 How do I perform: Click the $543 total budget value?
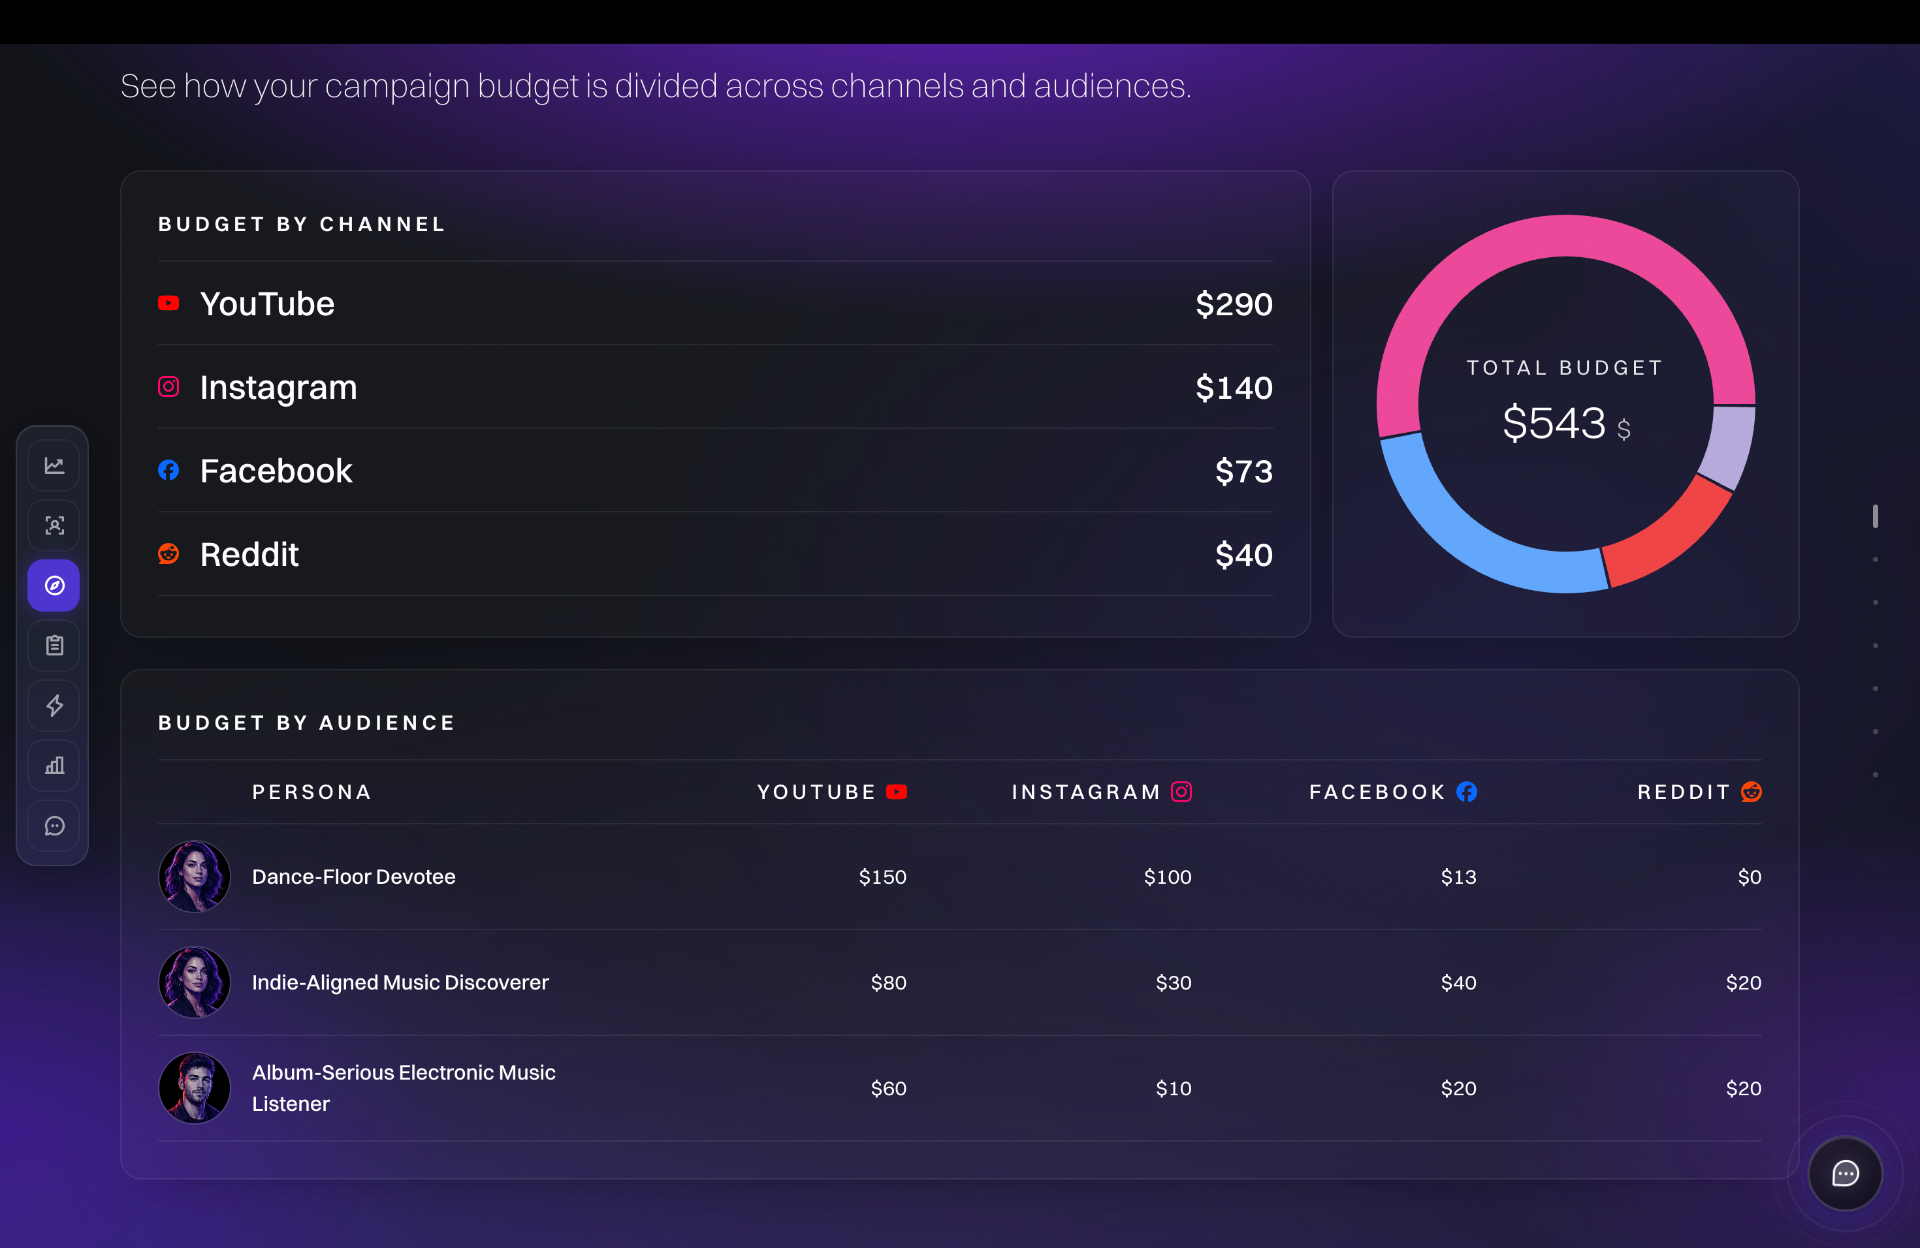(x=1554, y=423)
